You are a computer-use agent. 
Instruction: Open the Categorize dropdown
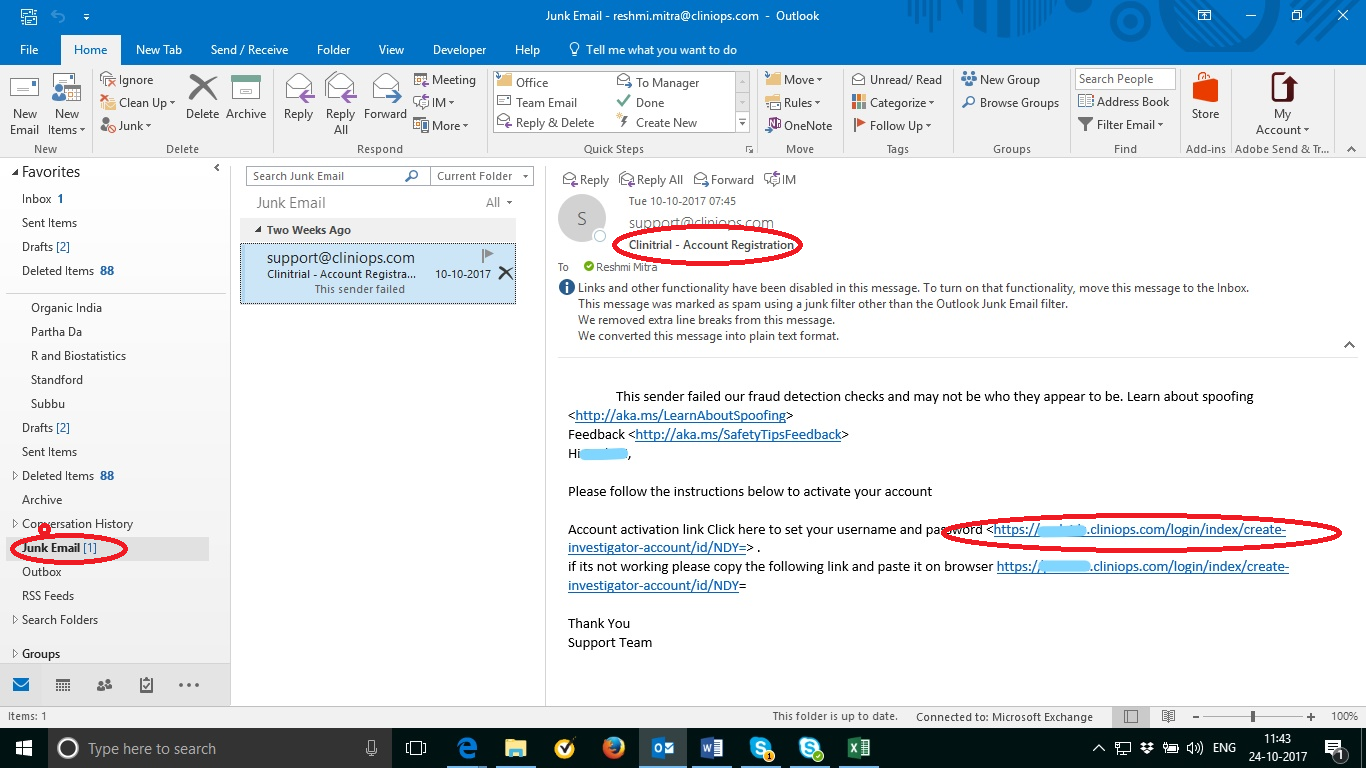click(893, 103)
